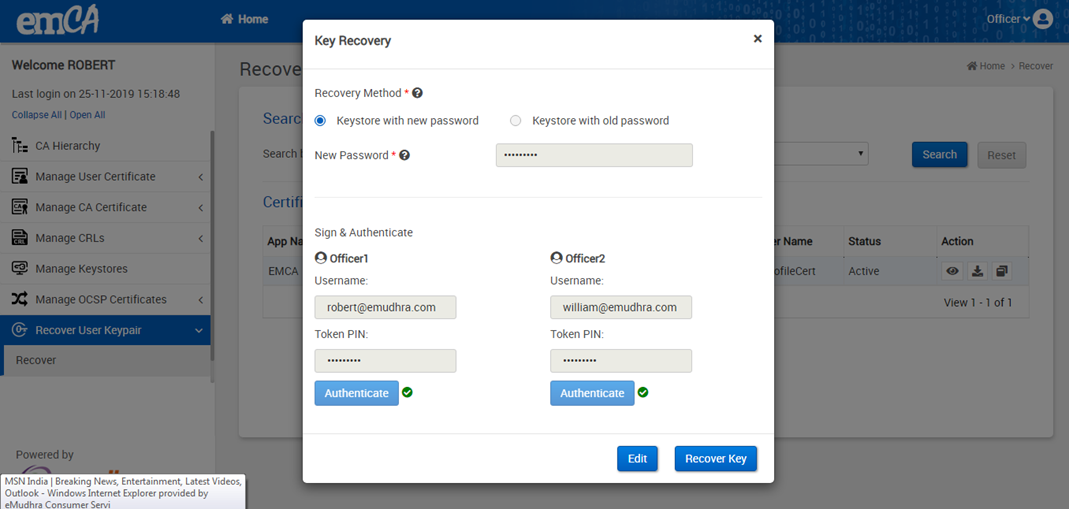This screenshot has height=509, width=1069.
Task: Click the help icon beside New Password
Action: (405, 155)
